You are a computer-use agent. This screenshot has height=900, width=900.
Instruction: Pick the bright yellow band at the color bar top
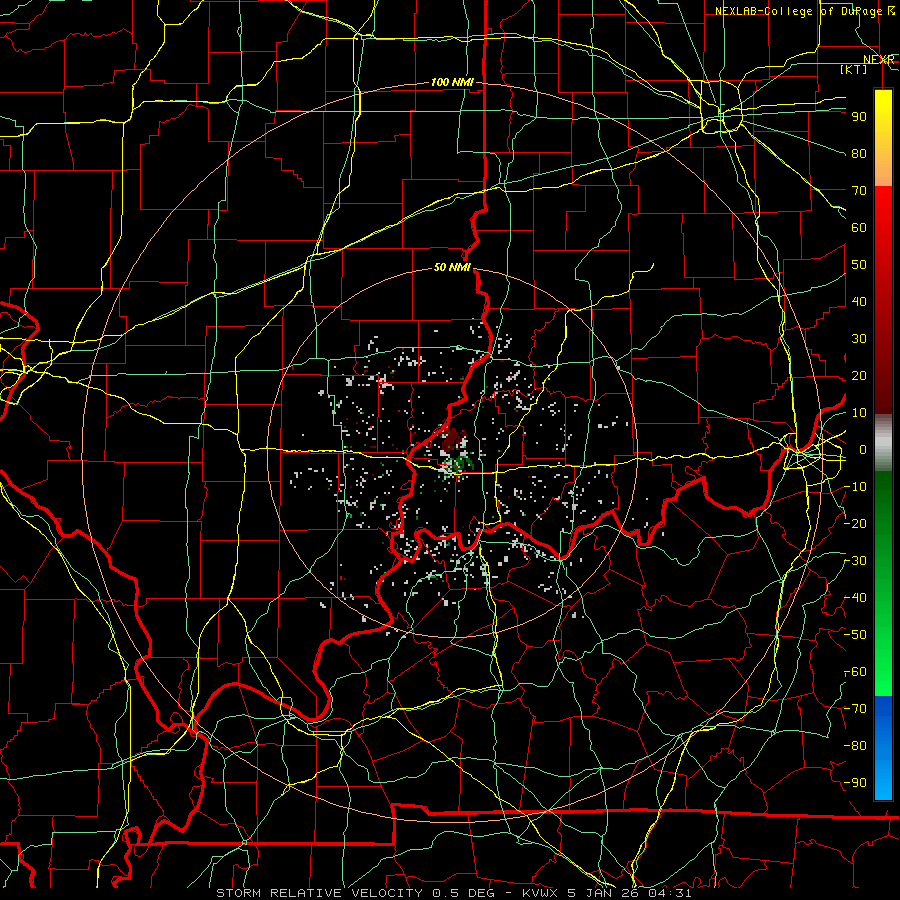883,103
